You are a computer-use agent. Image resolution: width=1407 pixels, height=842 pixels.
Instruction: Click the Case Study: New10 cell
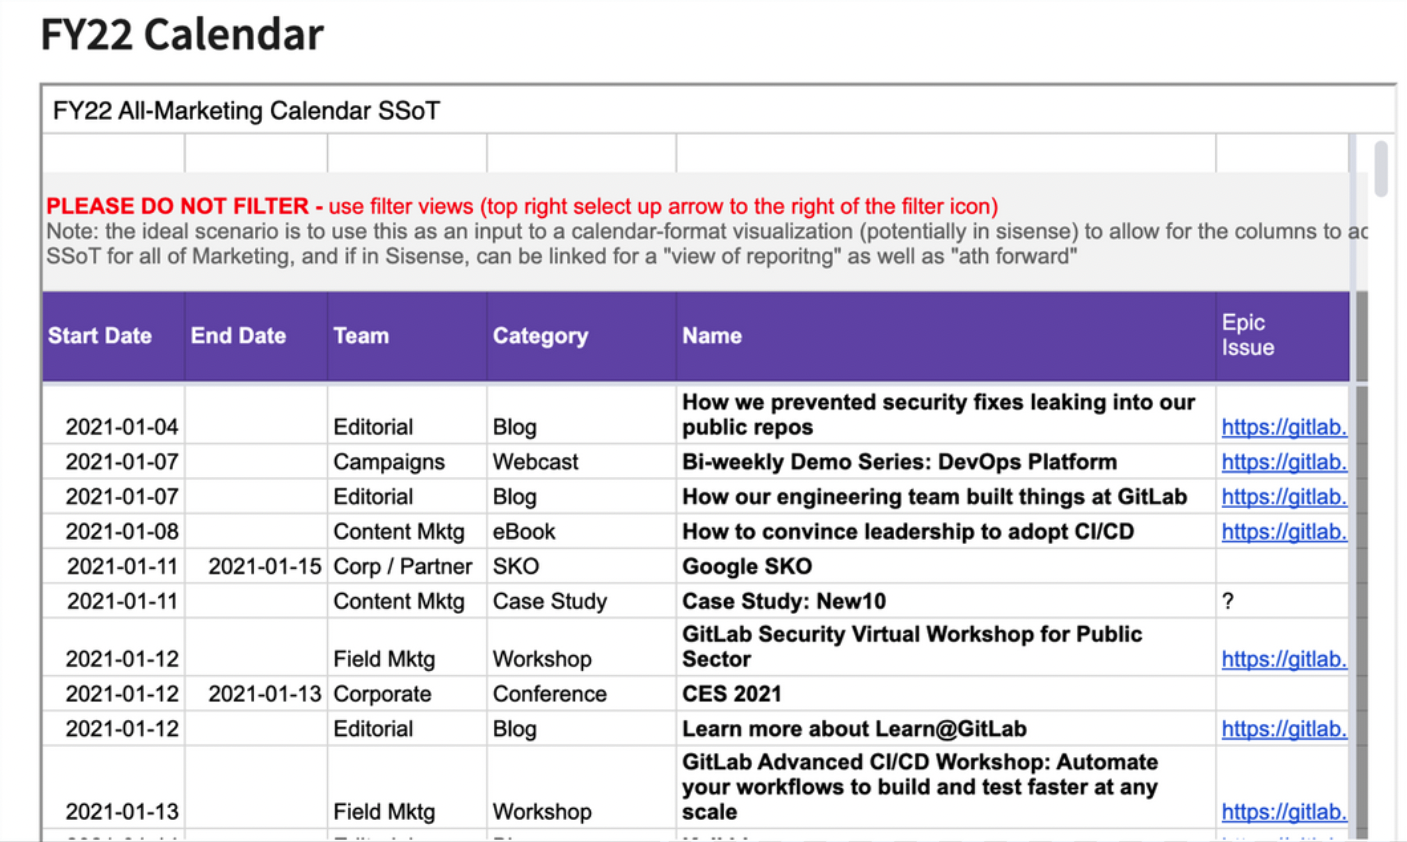pyautogui.click(x=946, y=601)
